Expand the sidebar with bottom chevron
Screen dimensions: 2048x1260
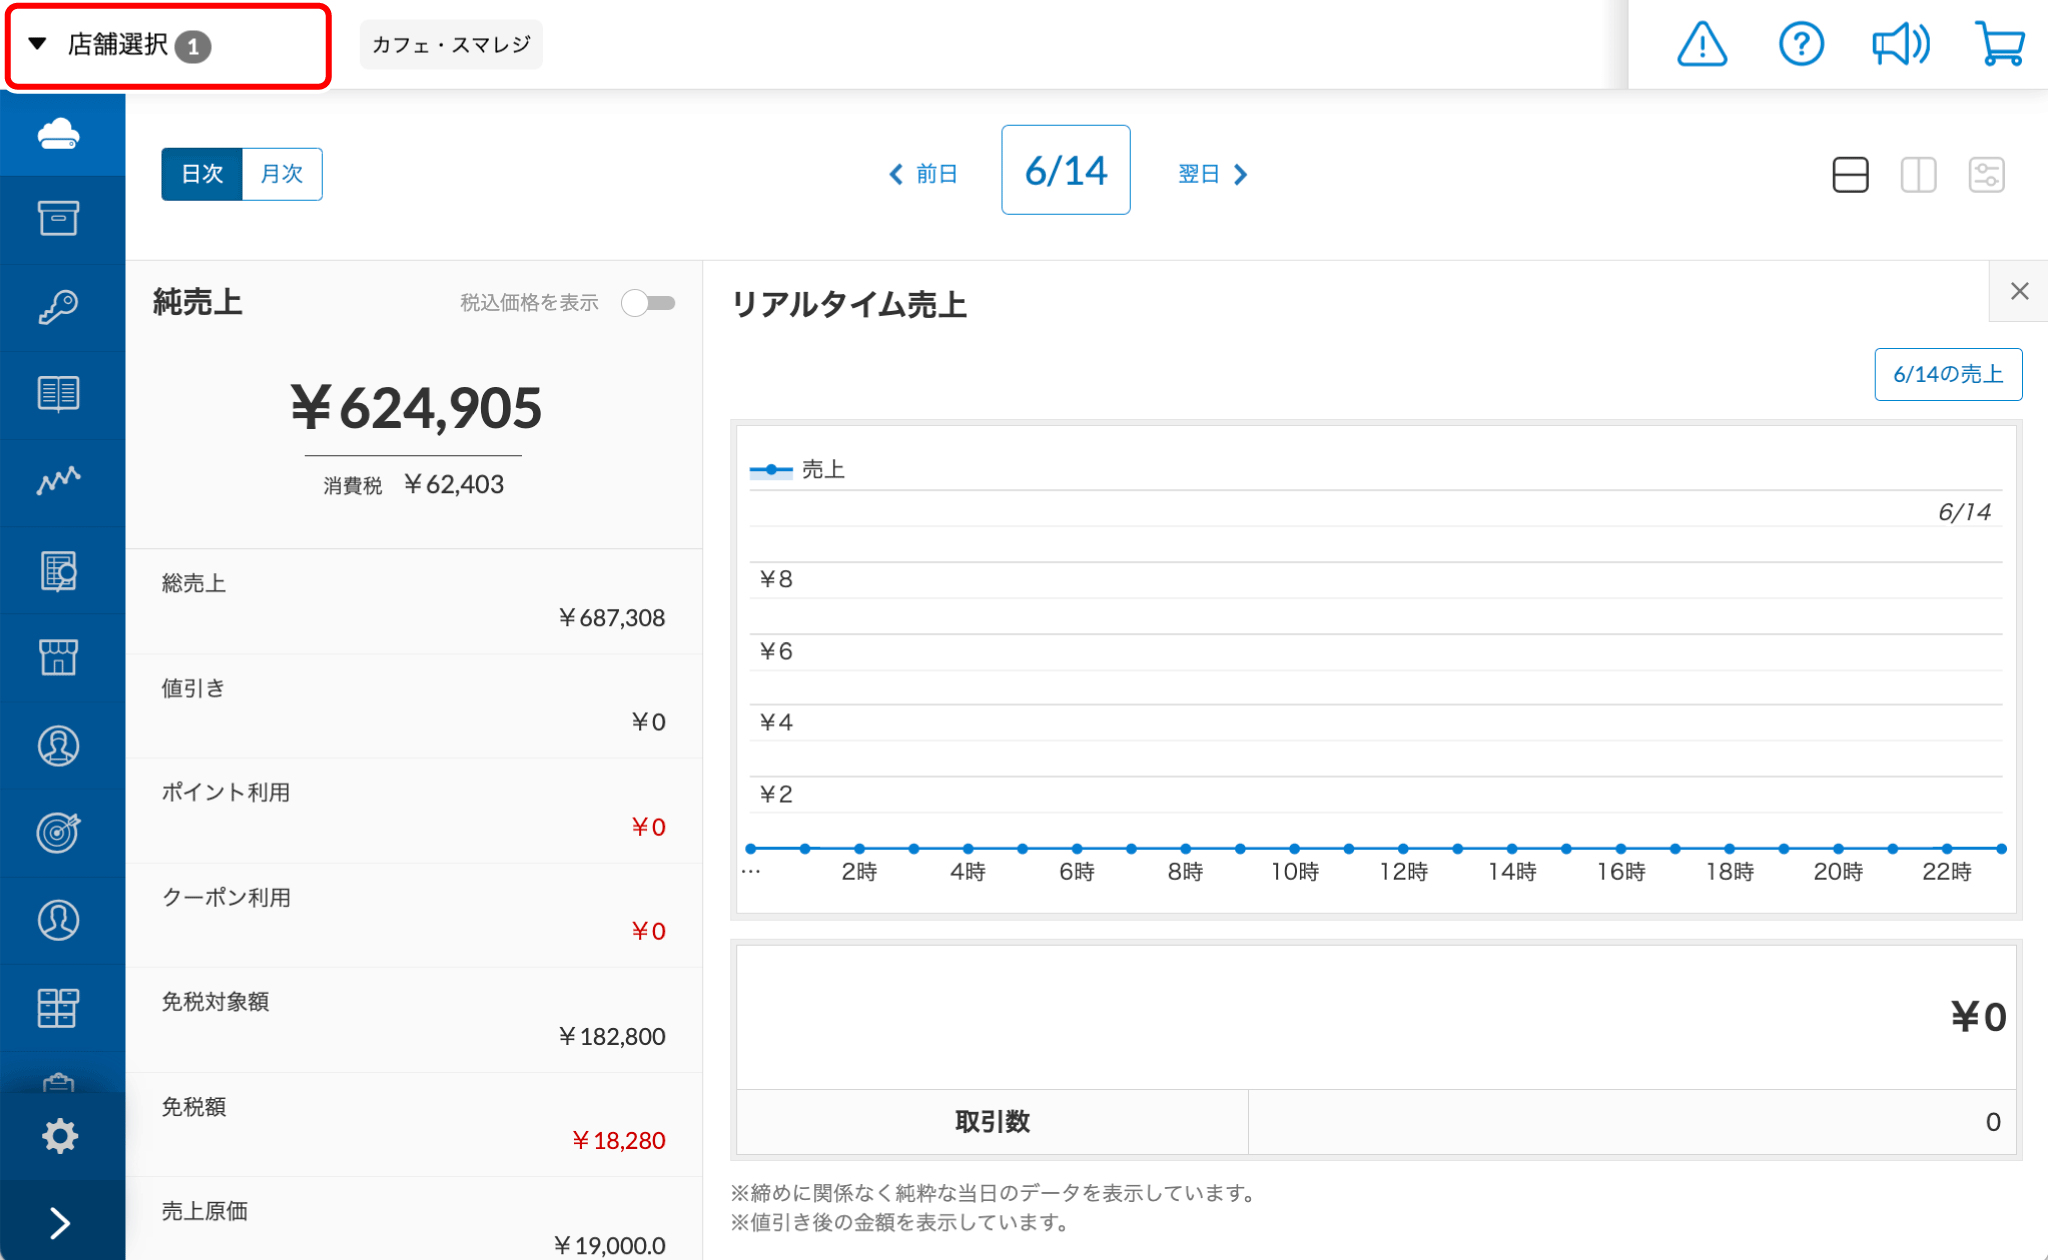(x=59, y=1223)
